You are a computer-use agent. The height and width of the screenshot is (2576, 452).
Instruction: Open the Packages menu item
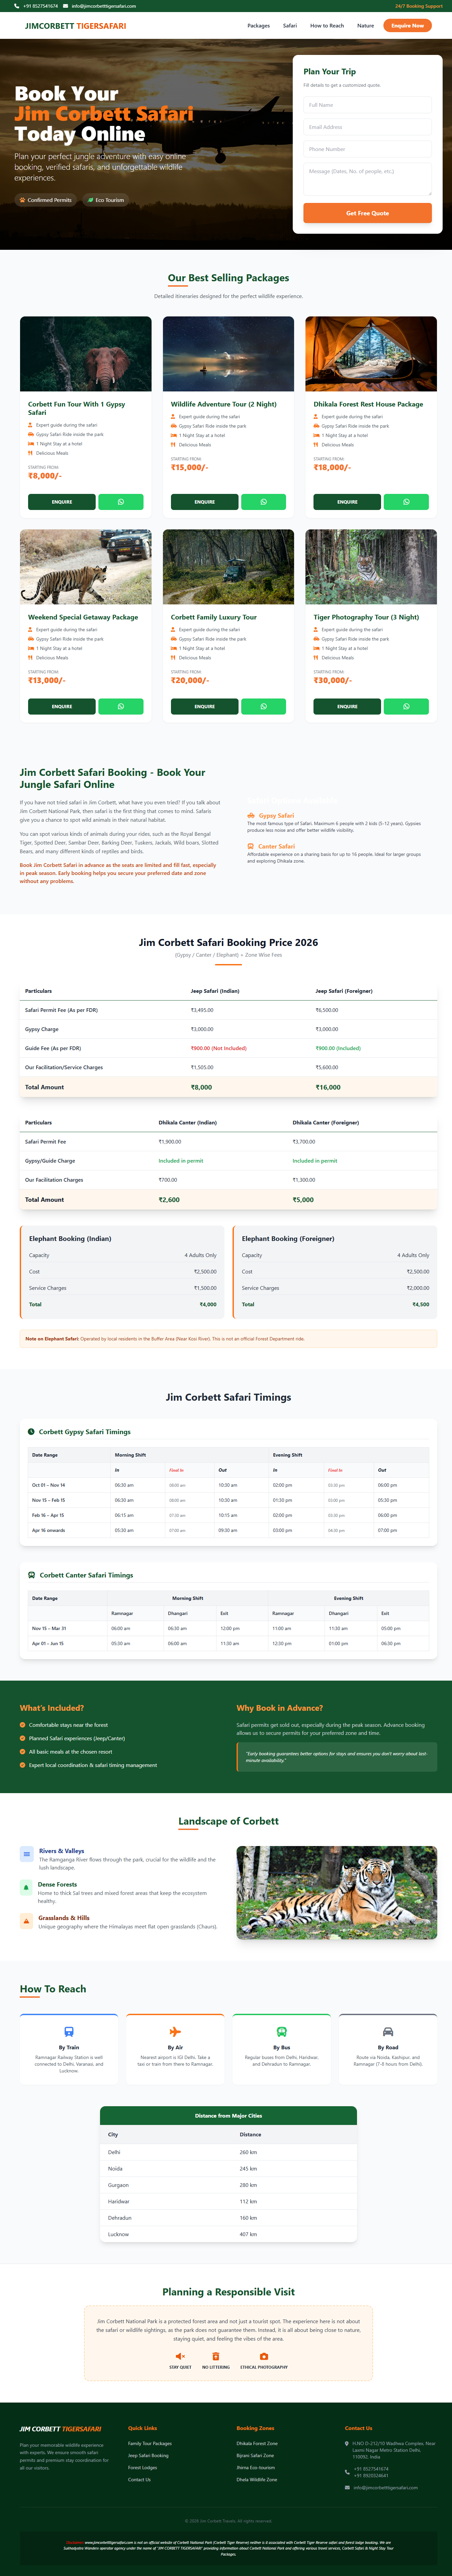pos(259,26)
